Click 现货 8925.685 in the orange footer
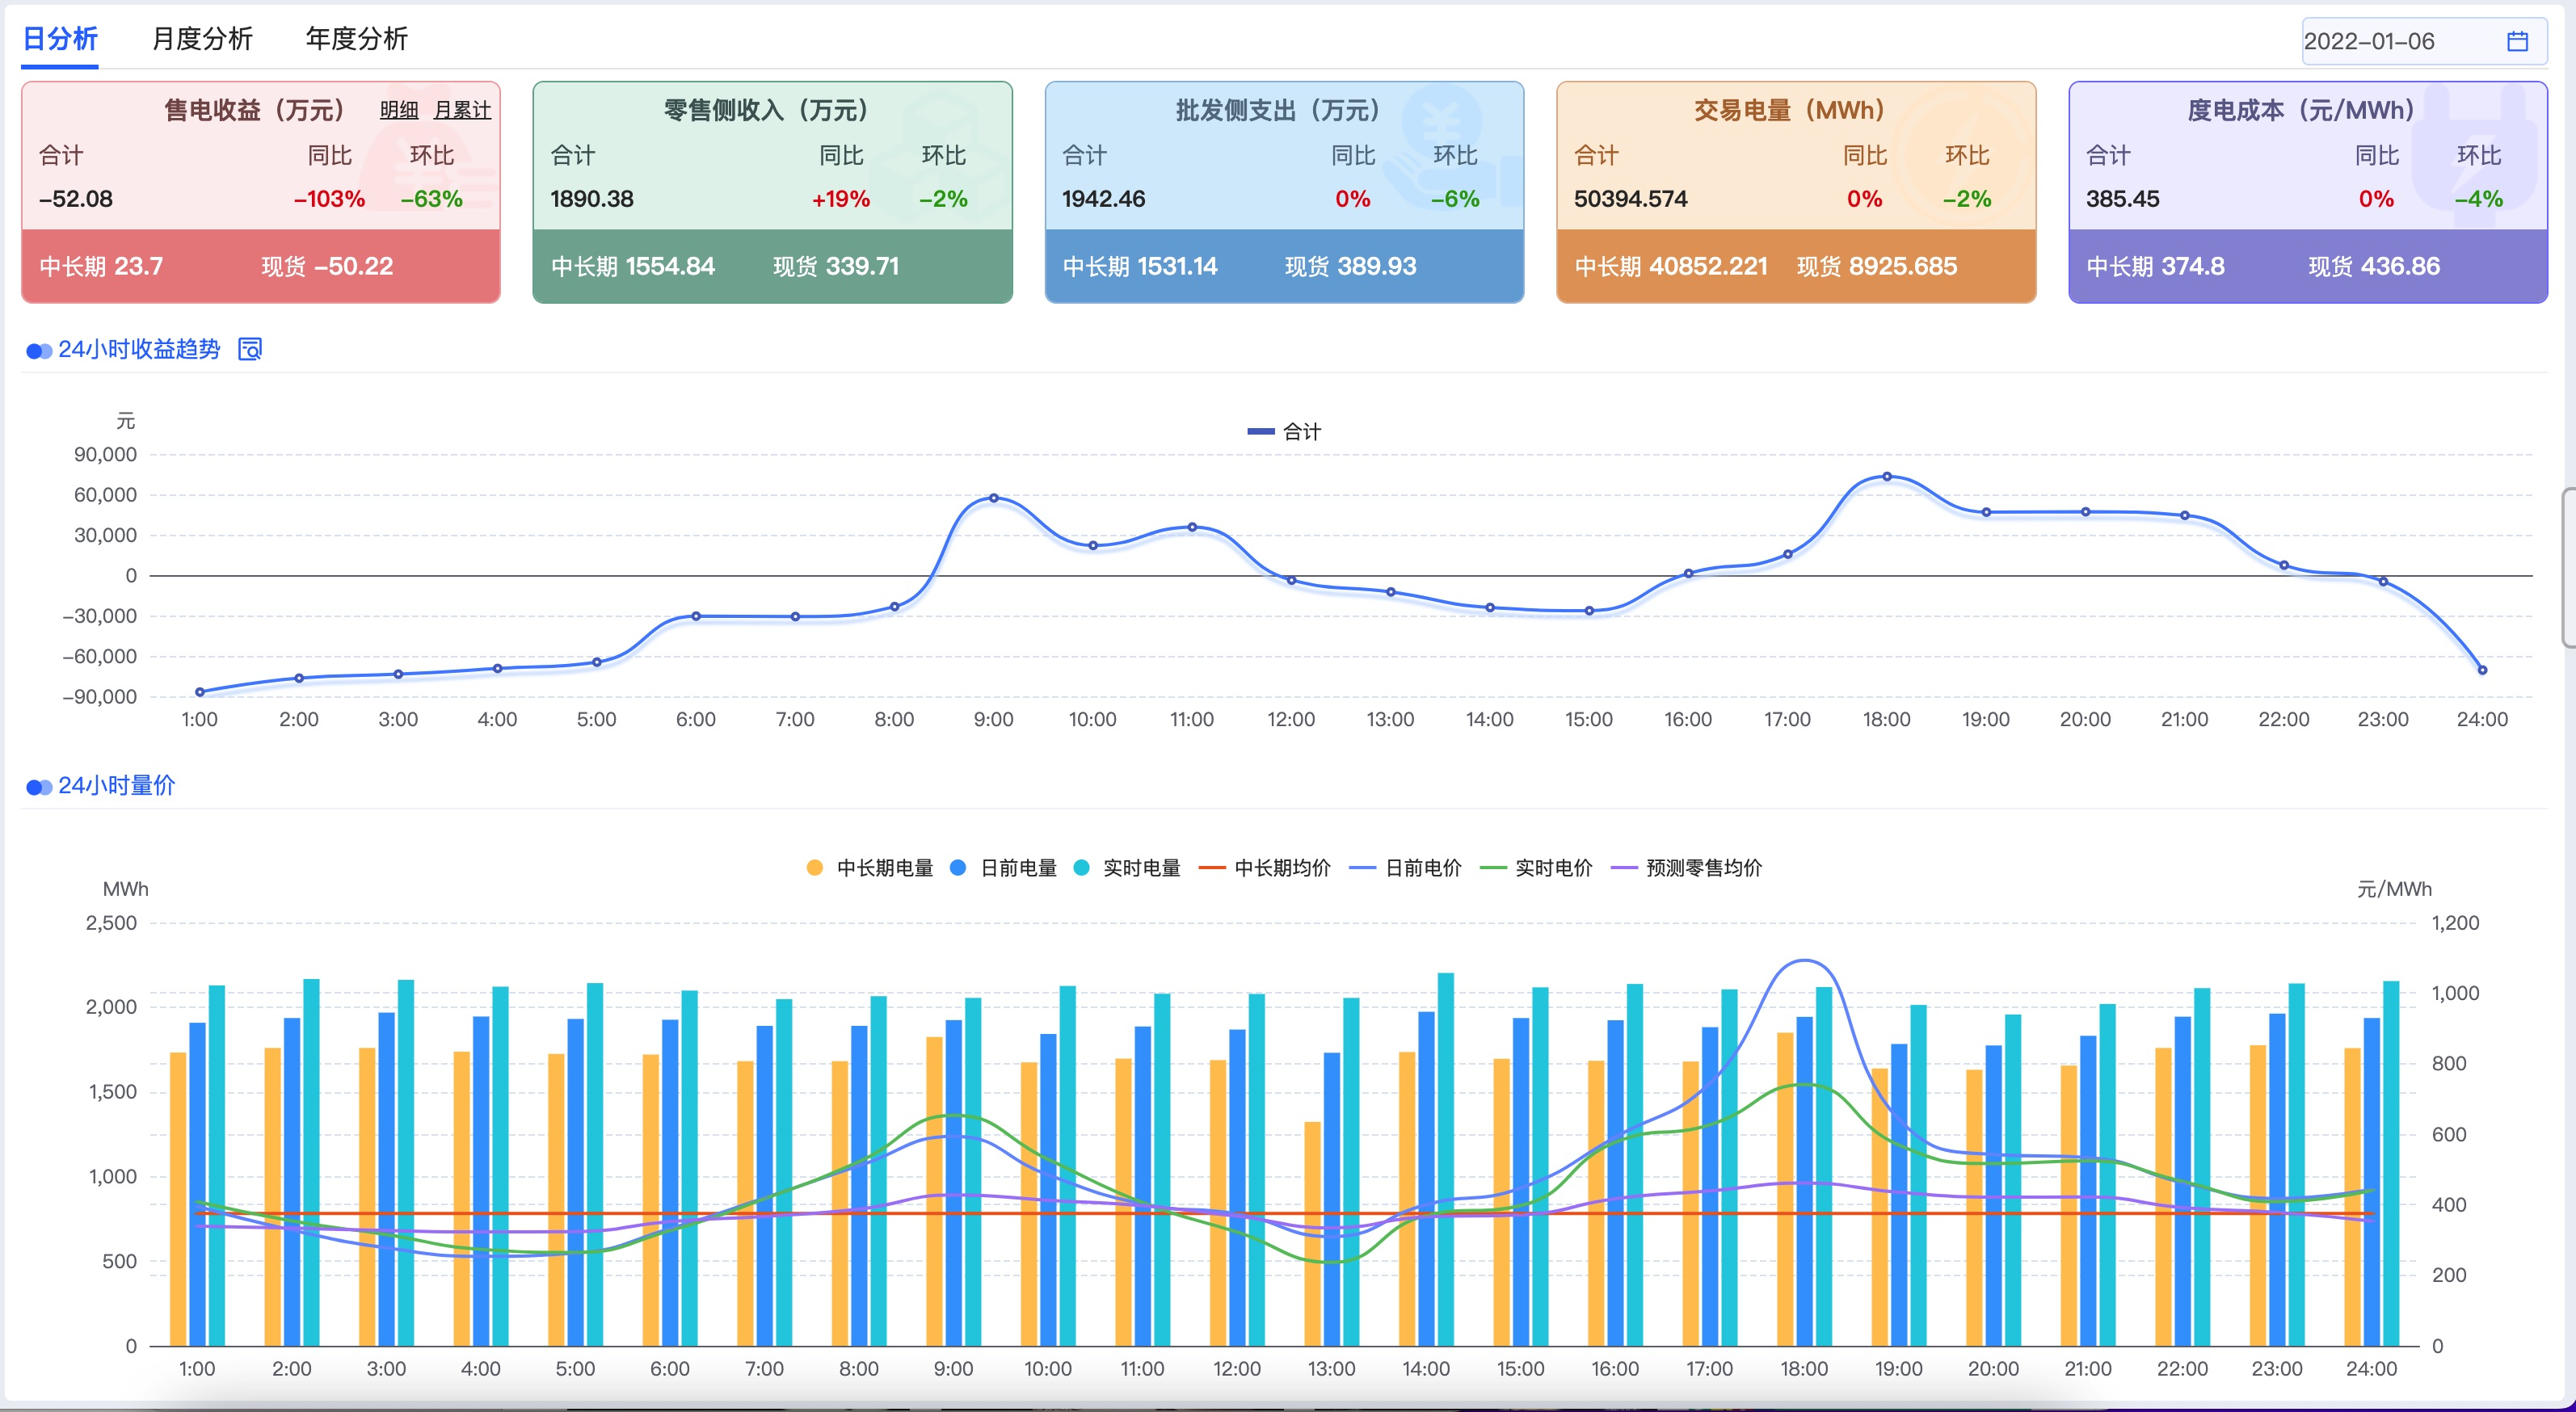The image size is (2576, 1412). [x=1877, y=266]
